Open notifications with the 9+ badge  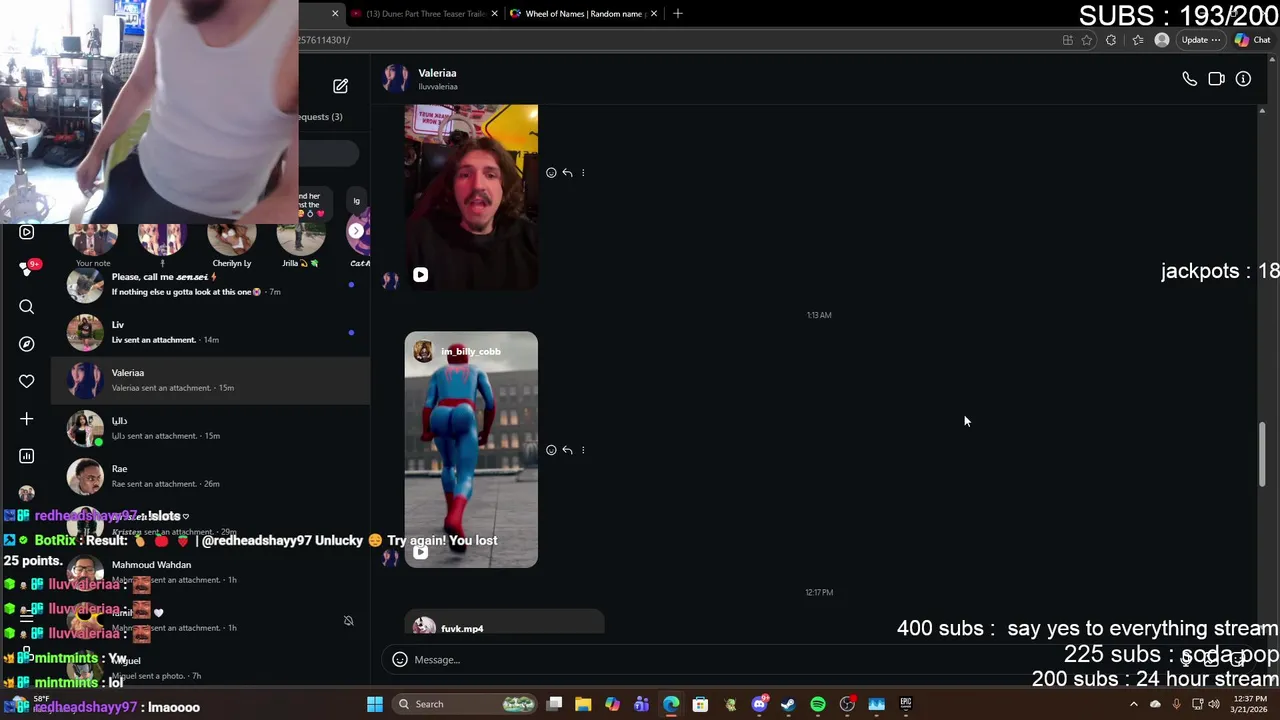(29, 268)
